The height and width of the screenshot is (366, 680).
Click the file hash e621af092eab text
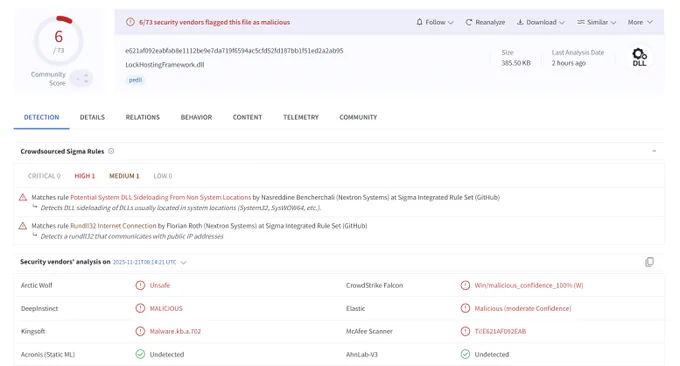pos(234,51)
